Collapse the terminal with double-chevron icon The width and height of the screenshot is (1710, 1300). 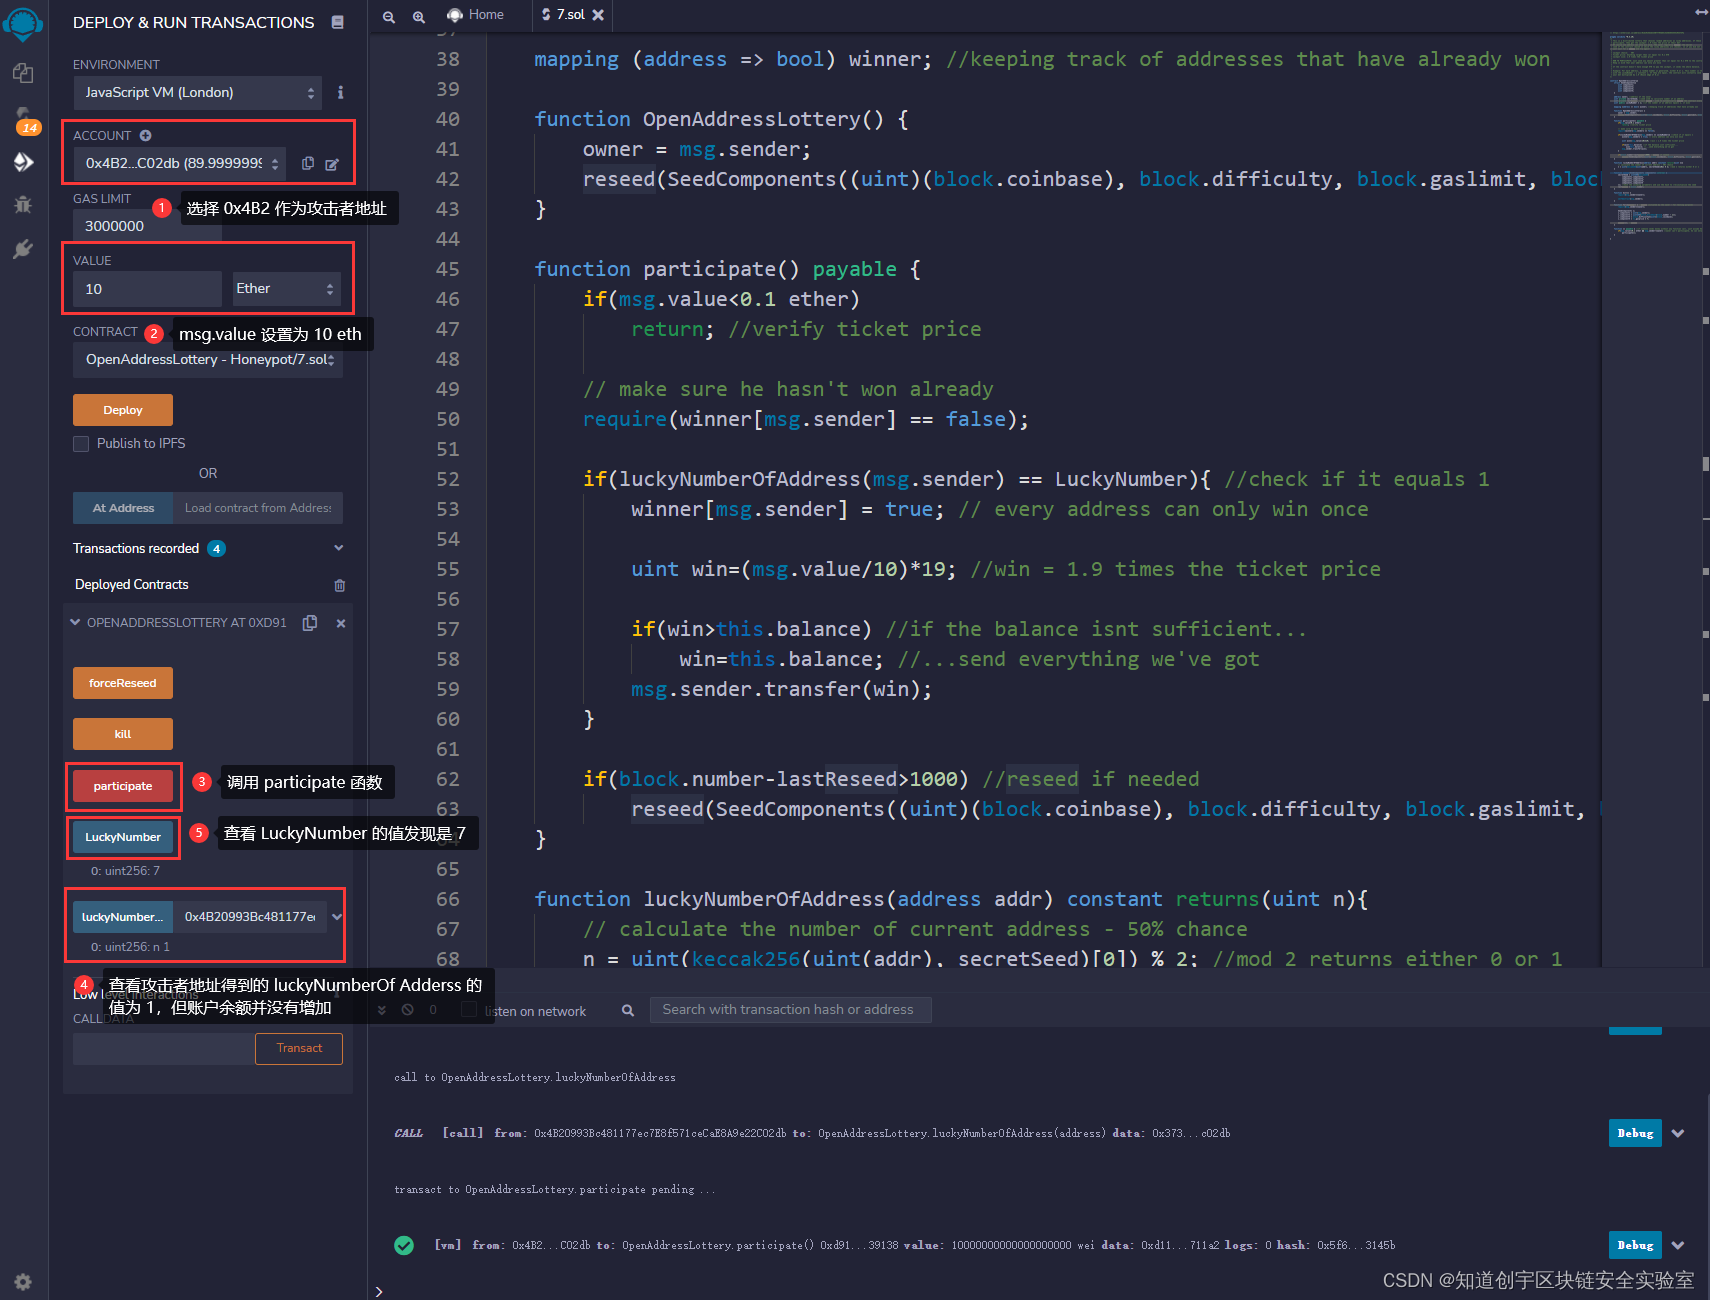pyautogui.click(x=381, y=1010)
